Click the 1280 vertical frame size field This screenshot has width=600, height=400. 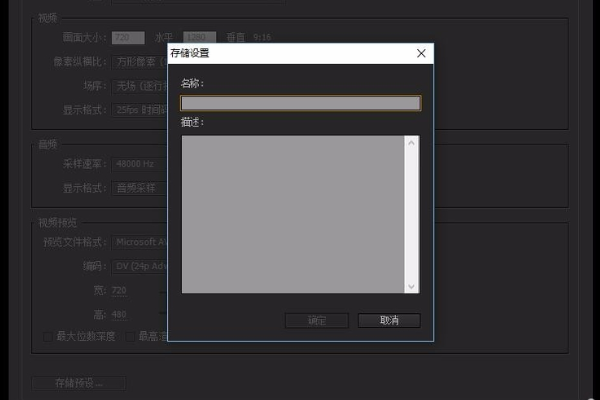199,38
